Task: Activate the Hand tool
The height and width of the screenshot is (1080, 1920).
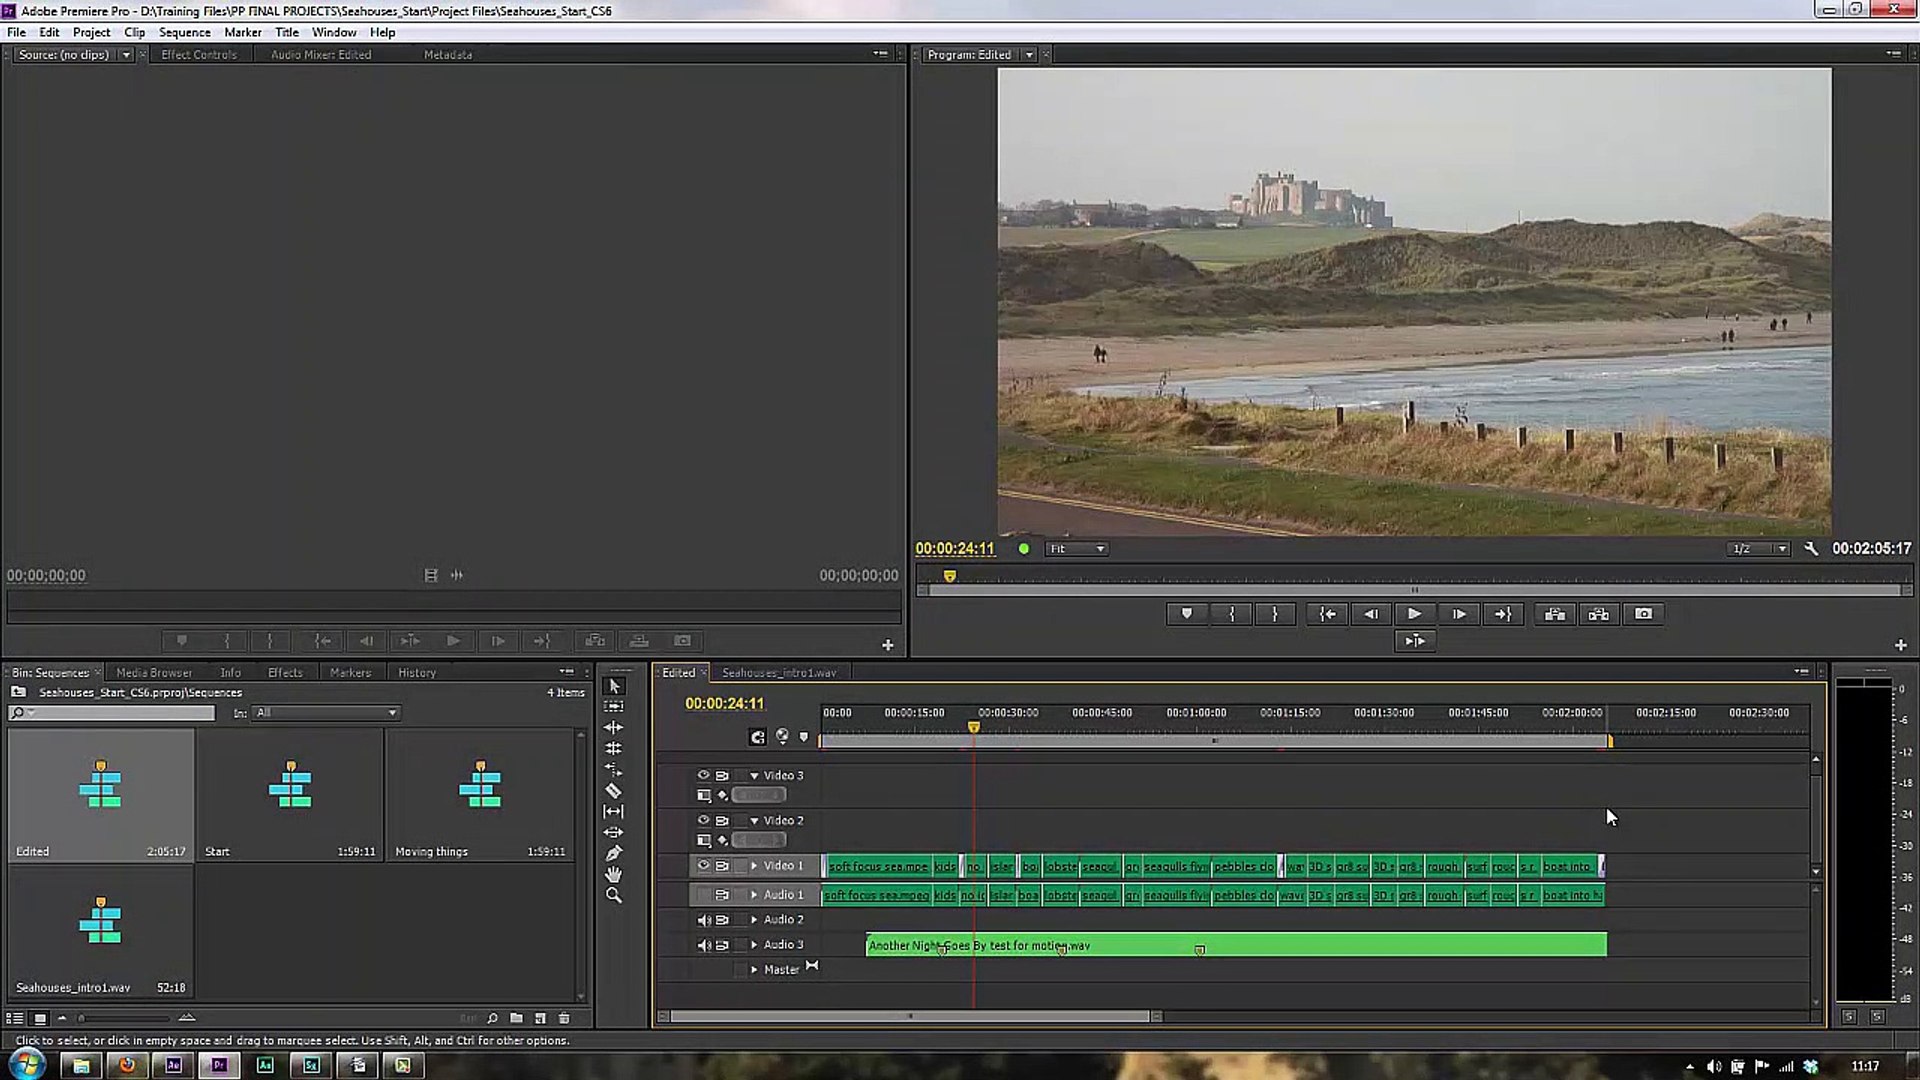Action: (614, 872)
